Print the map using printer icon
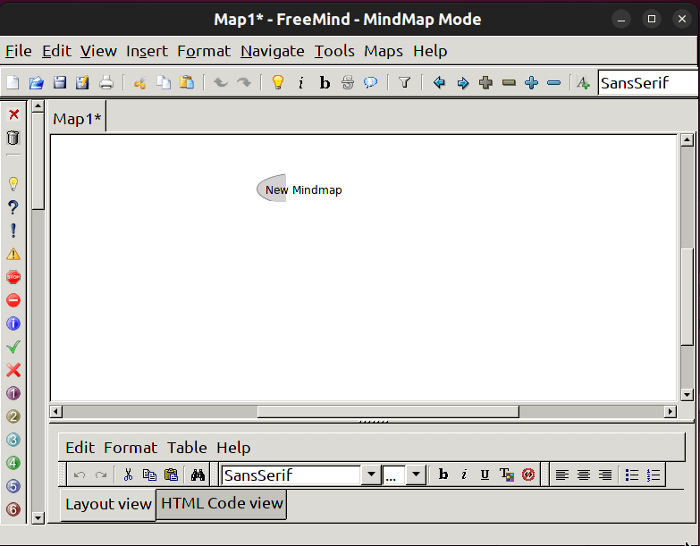 tap(106, 83)
